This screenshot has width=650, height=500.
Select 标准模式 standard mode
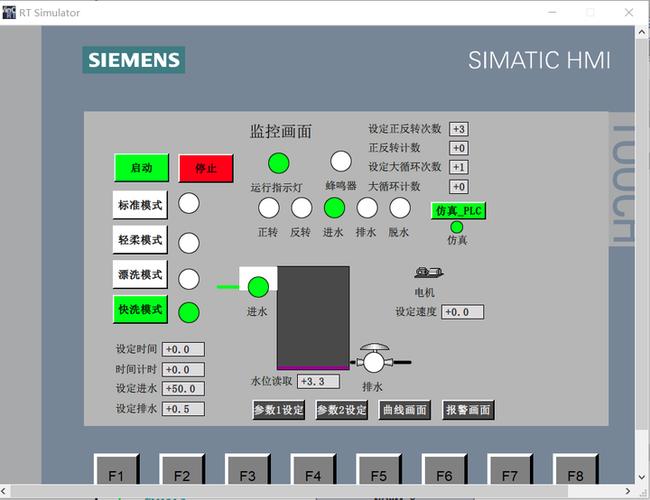(140, 205)
